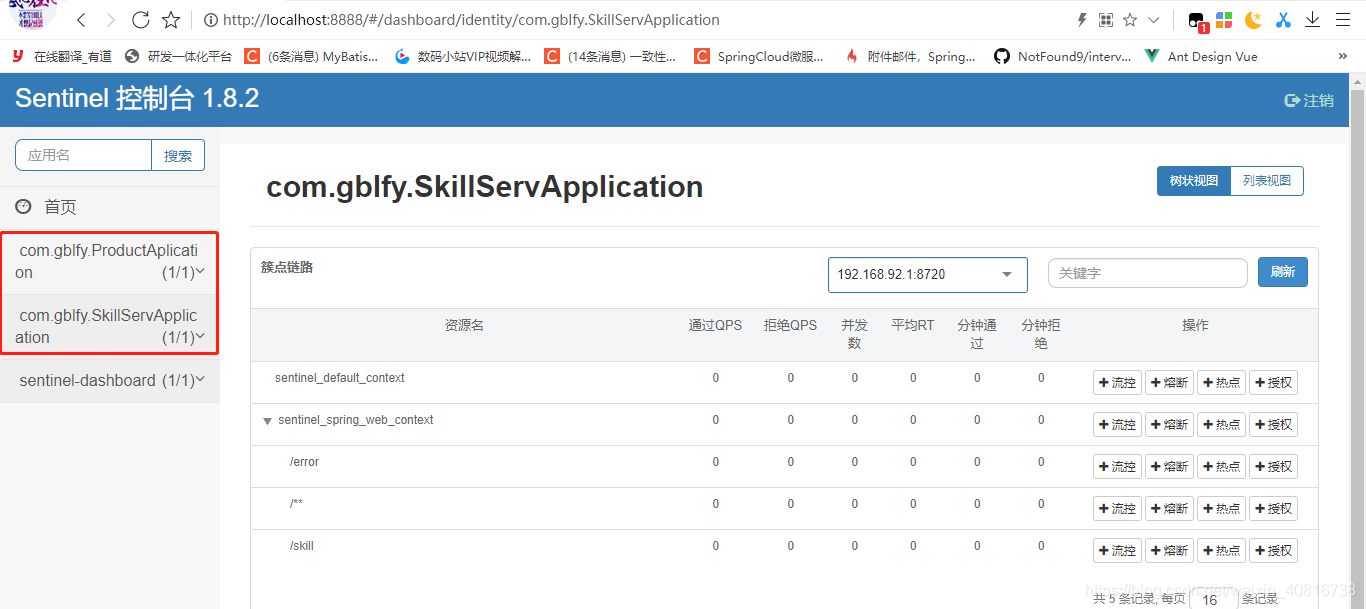1366x609 pixels.
Task: Open the 在线翻译_有道 bookmark
Action: tap(61, 57)
